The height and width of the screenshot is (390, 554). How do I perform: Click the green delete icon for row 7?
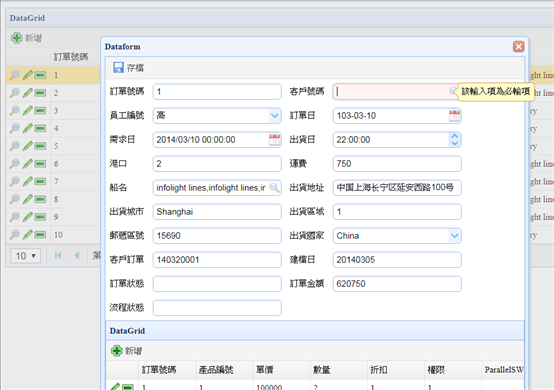coord(40,181)
